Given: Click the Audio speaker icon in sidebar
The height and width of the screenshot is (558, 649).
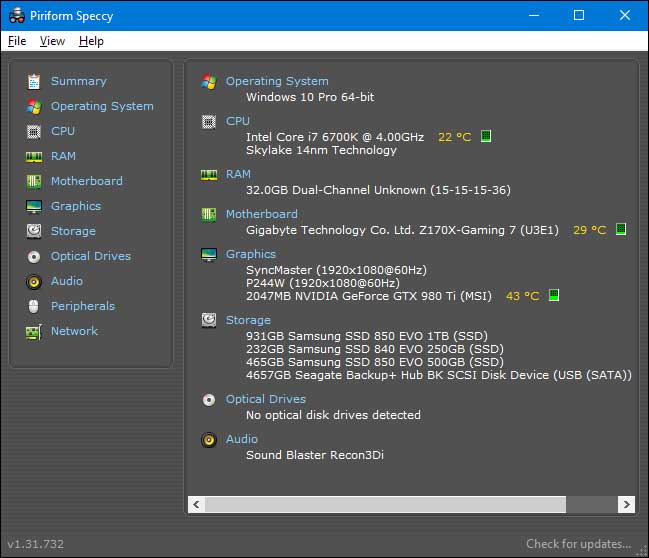Looking at the screenshot, I should [x=34, y=282].
